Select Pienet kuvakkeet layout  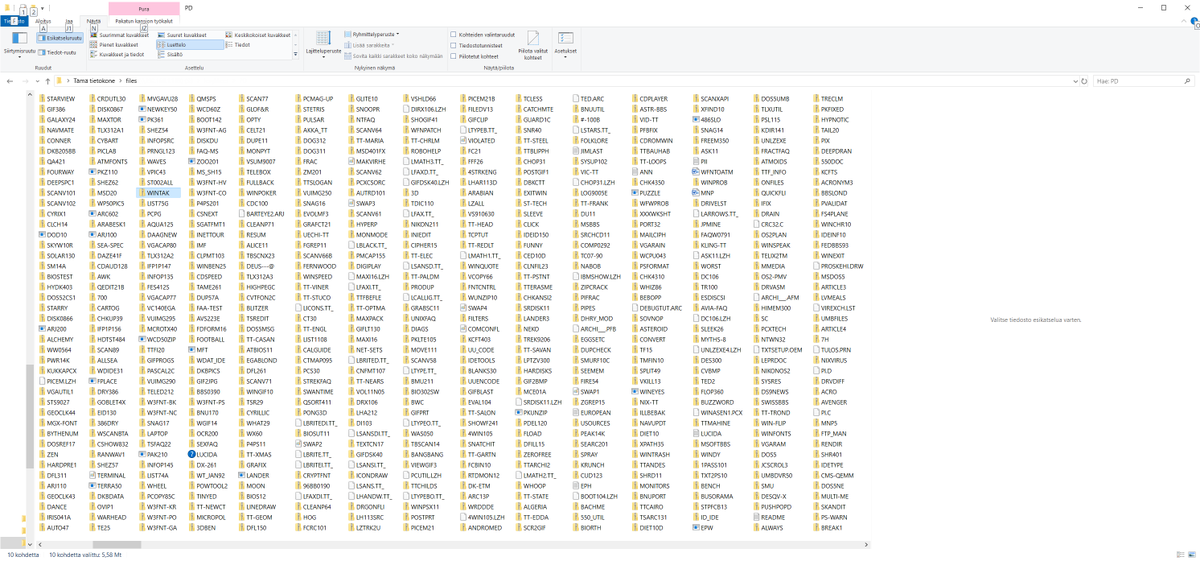pos(115,45)
